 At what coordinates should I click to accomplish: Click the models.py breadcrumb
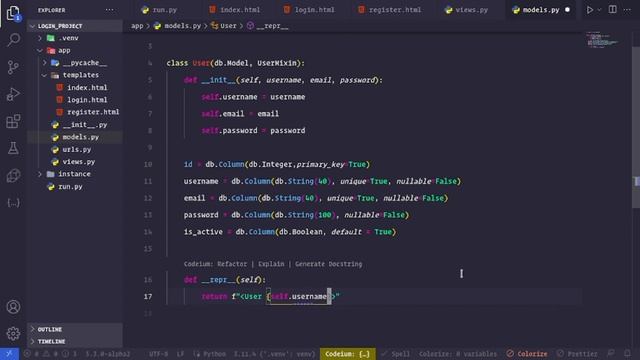[178, 26]
